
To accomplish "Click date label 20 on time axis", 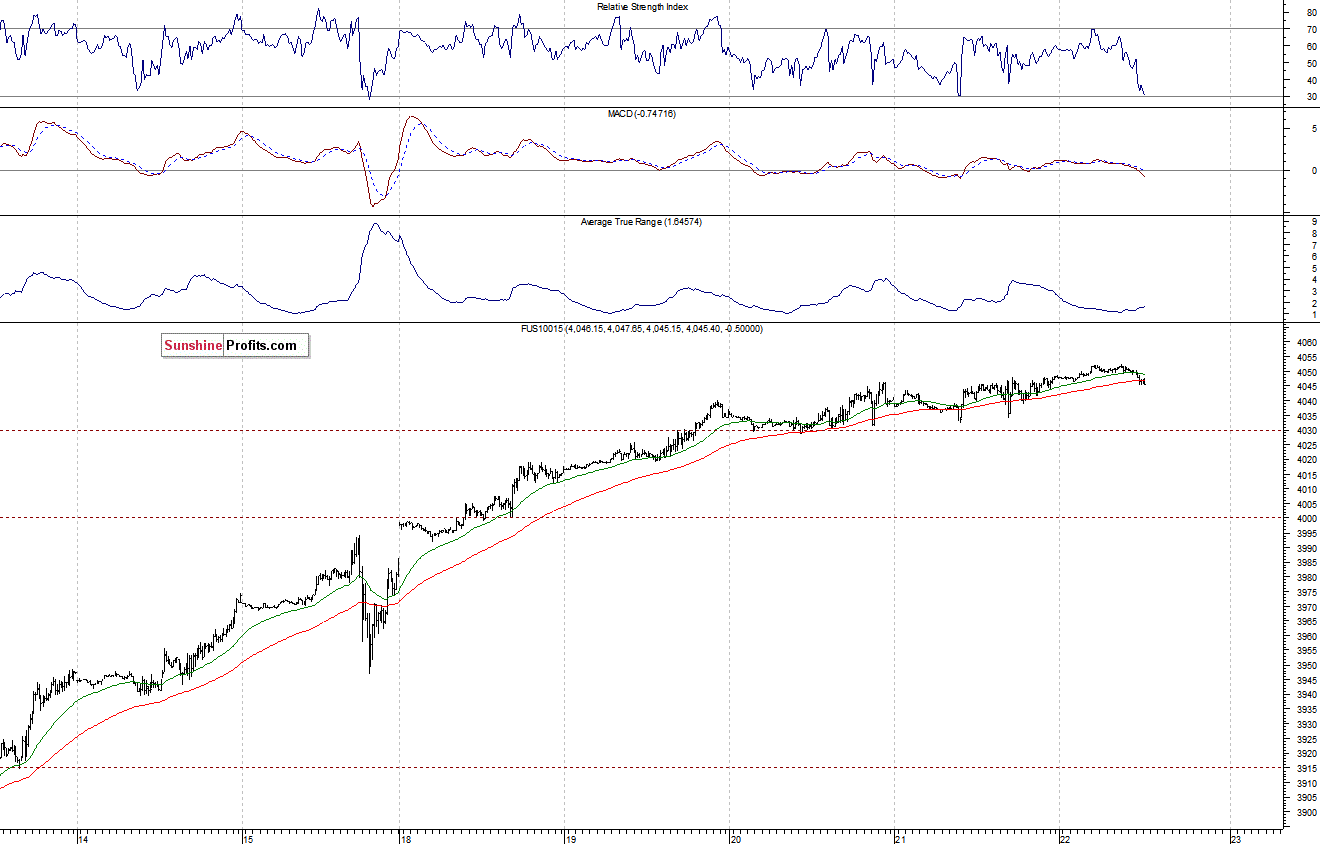I will [735, 838].
